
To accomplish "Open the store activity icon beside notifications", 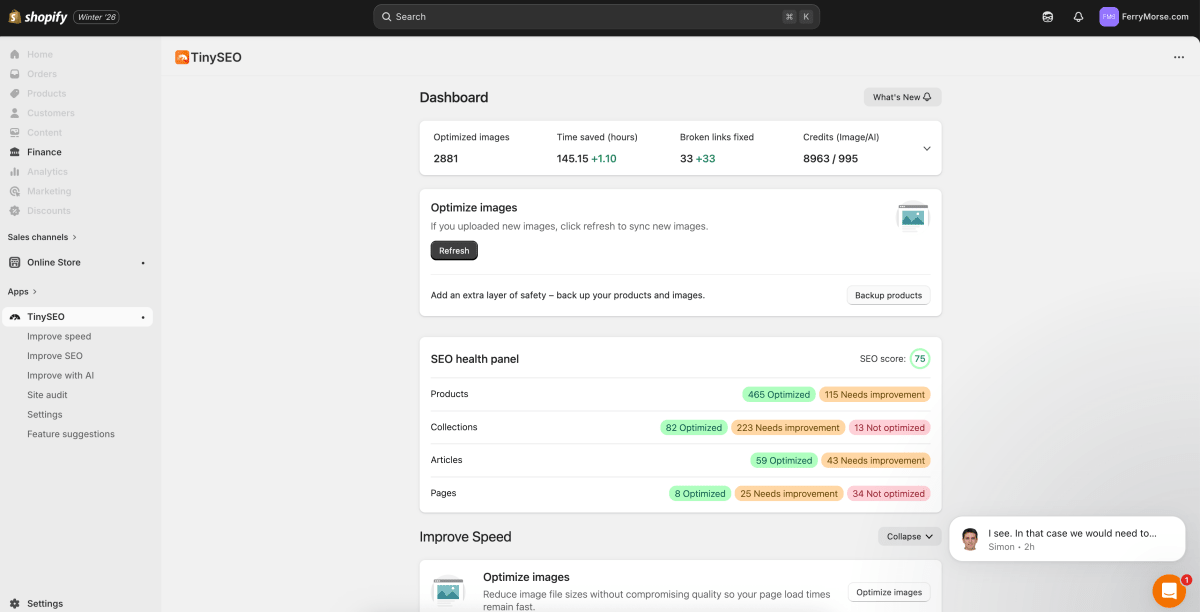I will tap(1048, 17).
